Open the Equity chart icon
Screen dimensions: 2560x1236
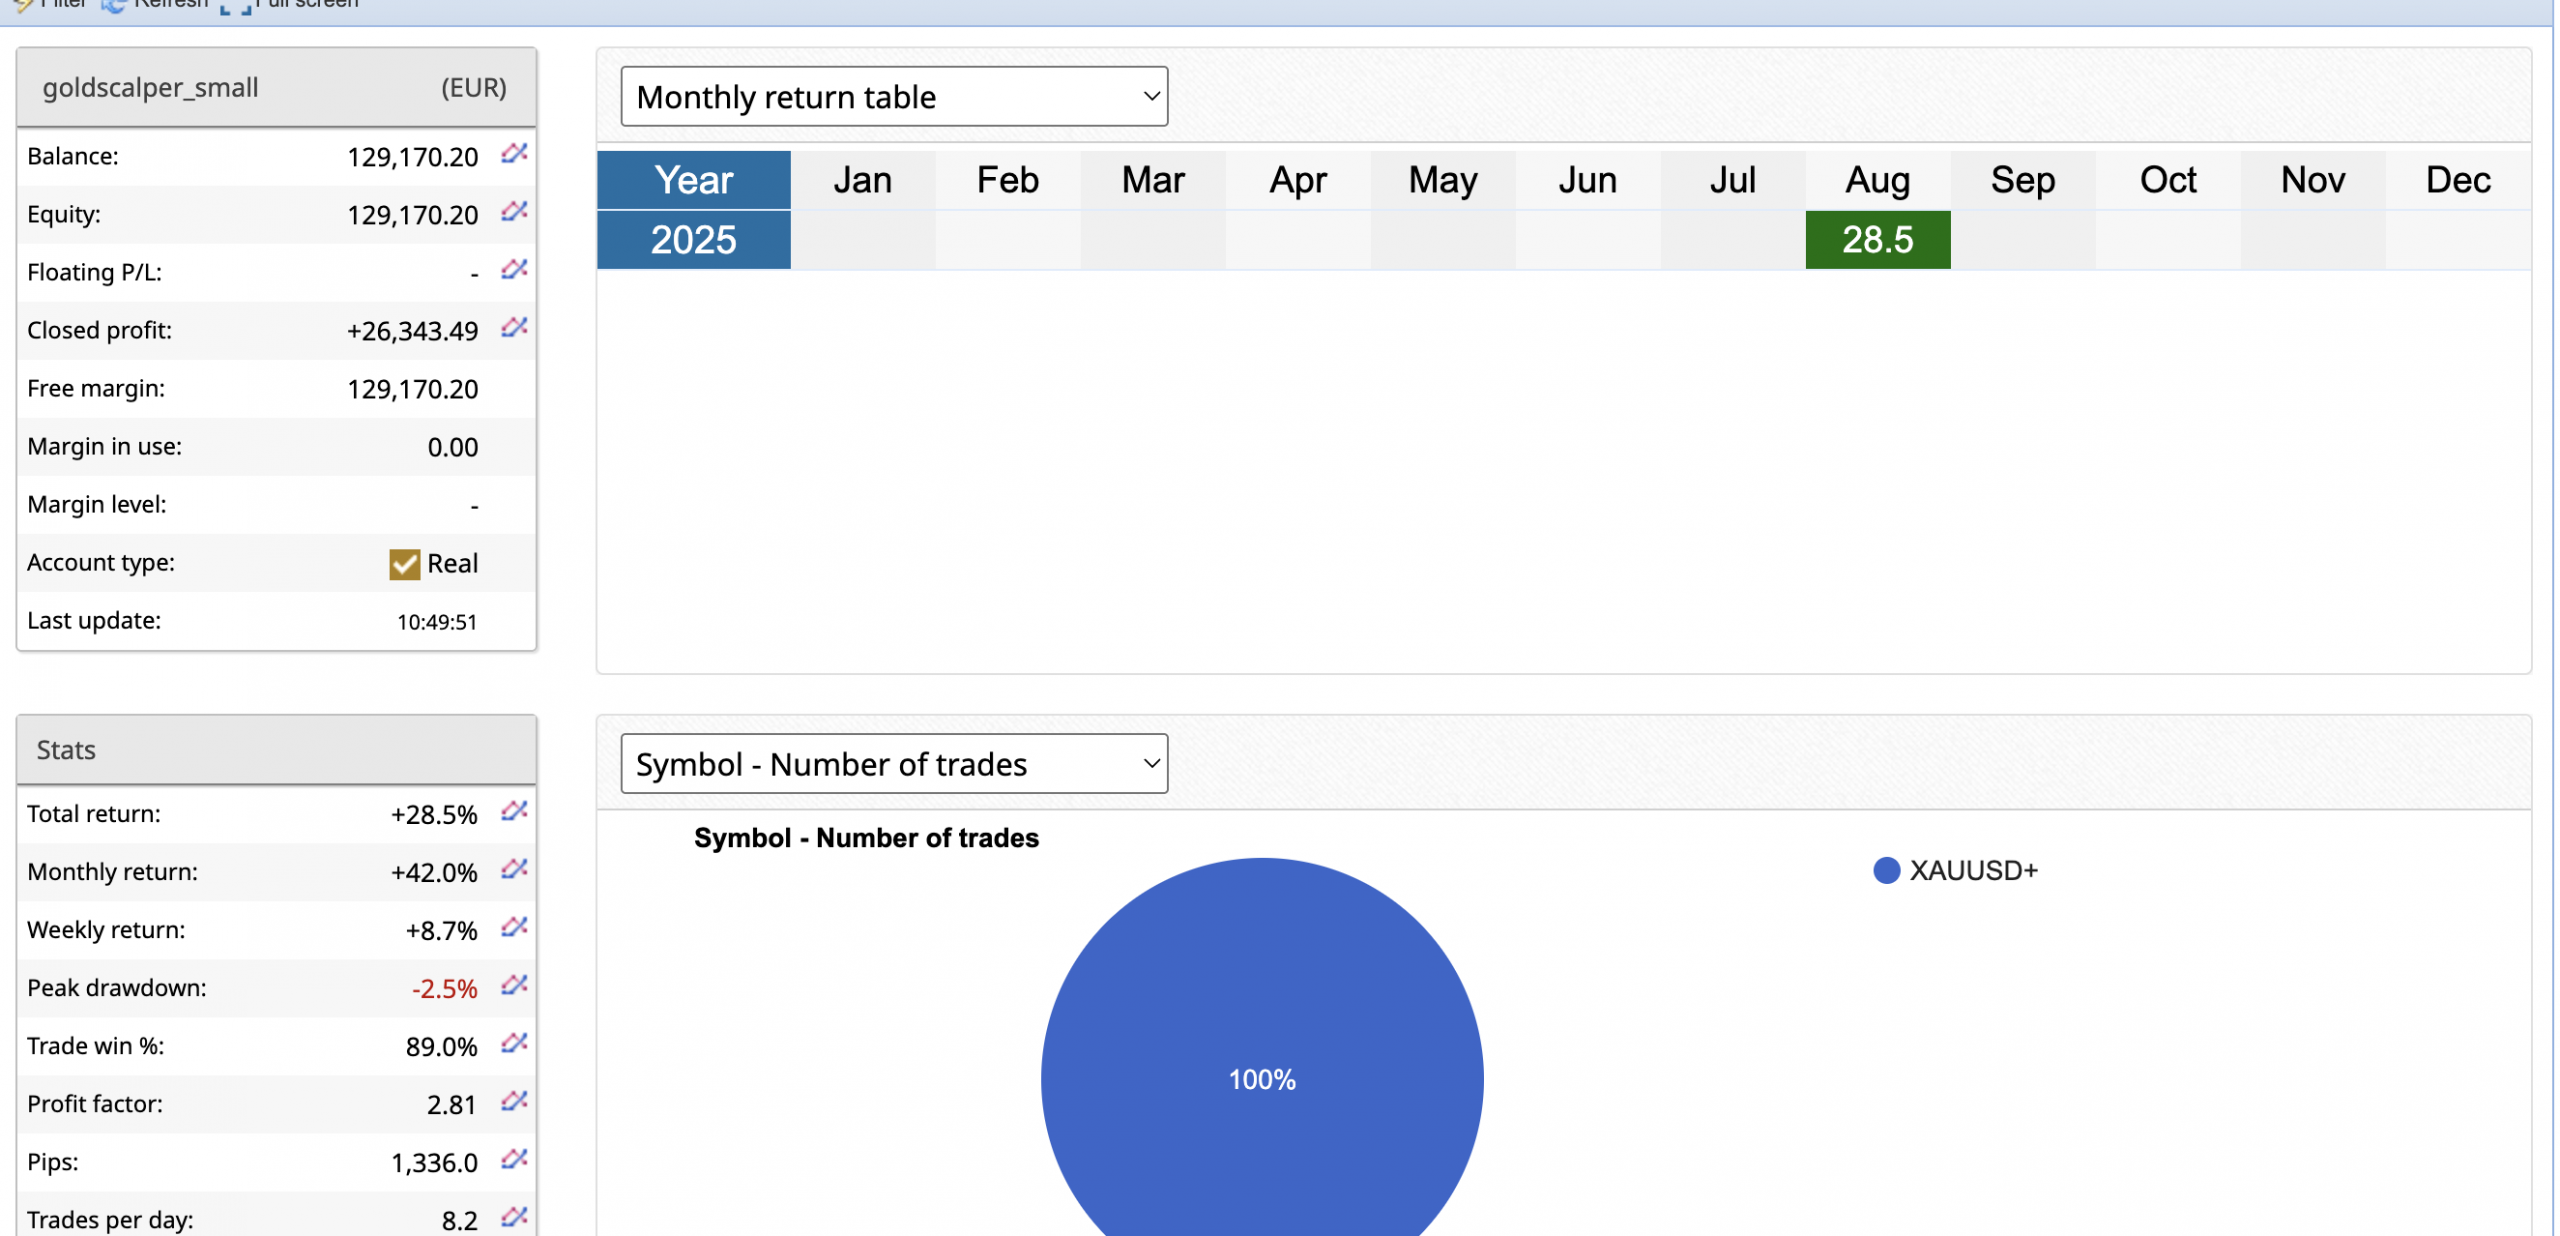(514, 212)
